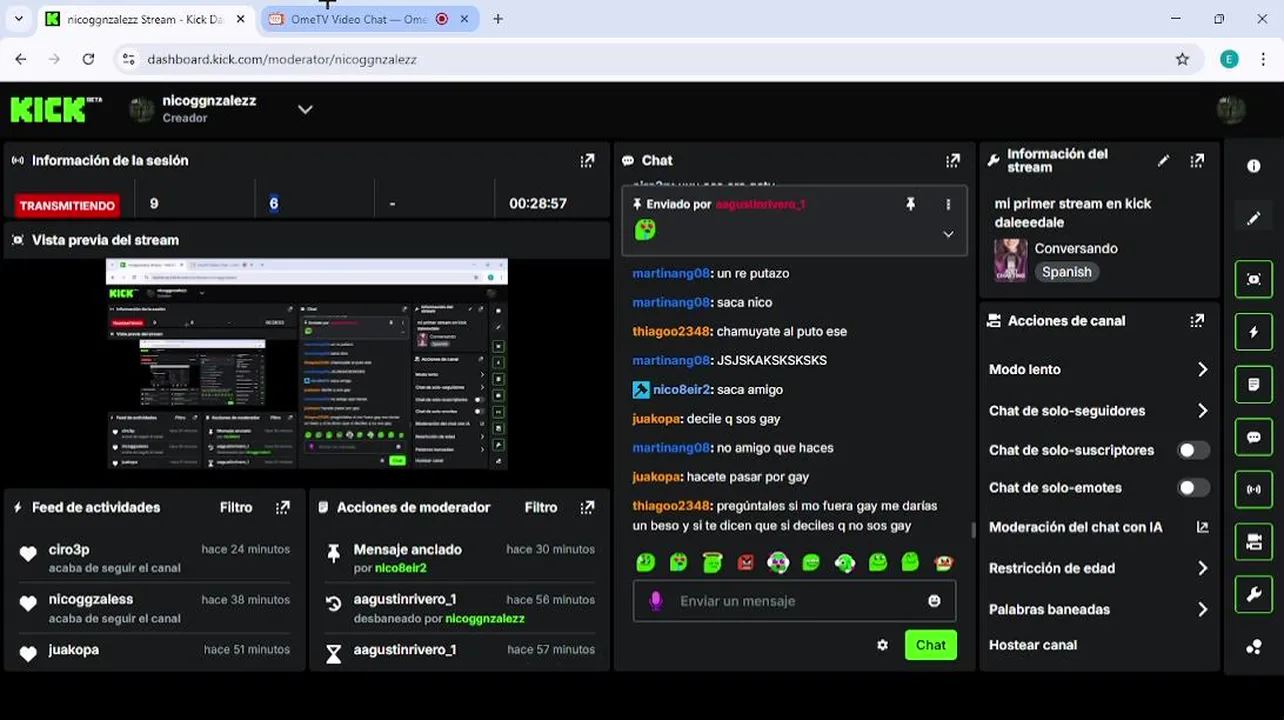Toggle the chat bubble sidebar icon
1284x720 pixels.
pyautogui.click(x=1254, y=437)
